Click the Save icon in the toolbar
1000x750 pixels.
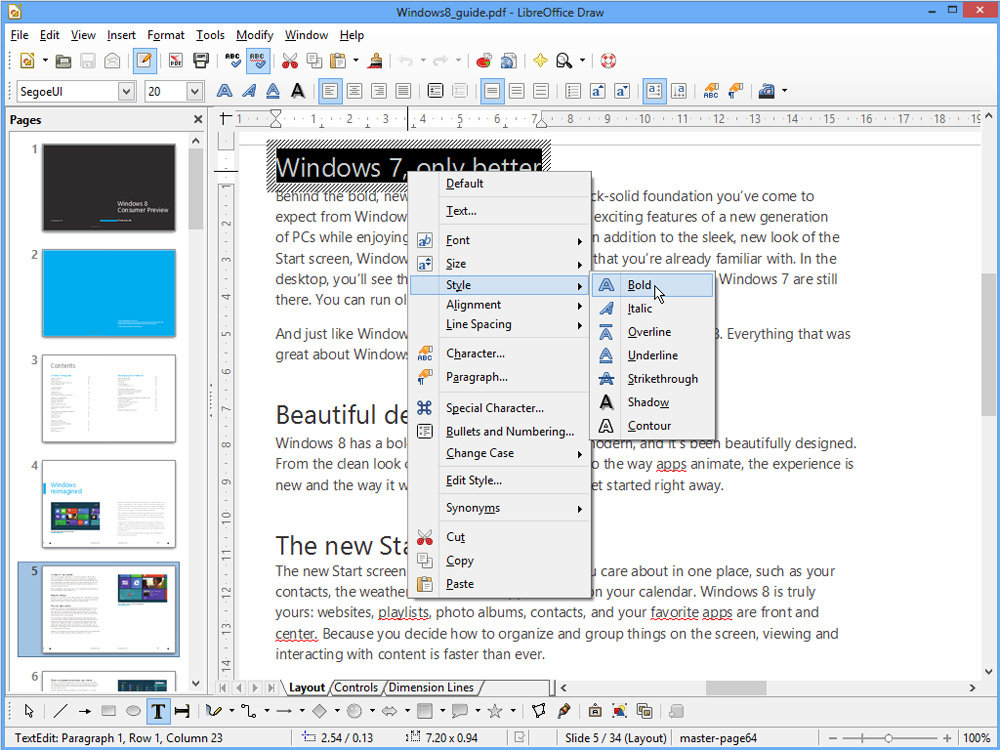[88, 61]
